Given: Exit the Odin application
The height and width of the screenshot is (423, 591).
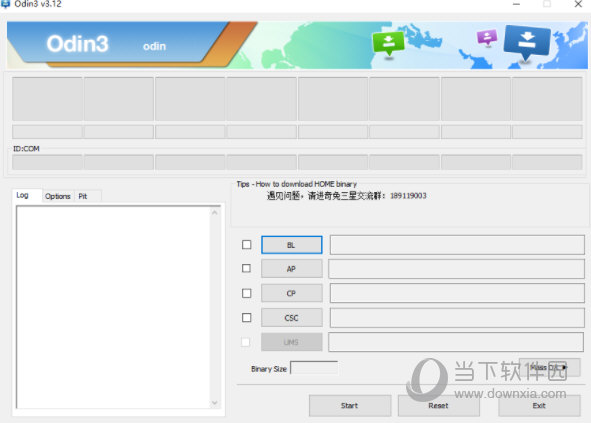Looking at the screenshot, I should tap(539, 406).
